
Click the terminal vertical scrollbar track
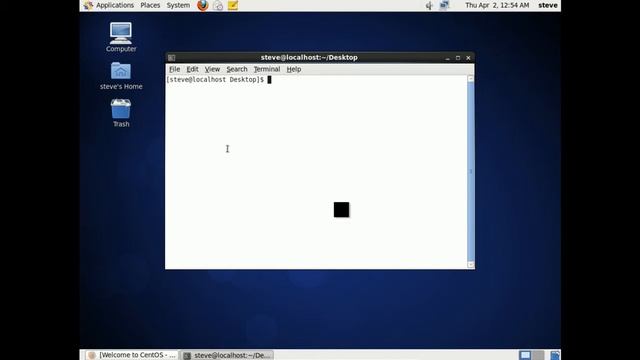coord(471,171)
